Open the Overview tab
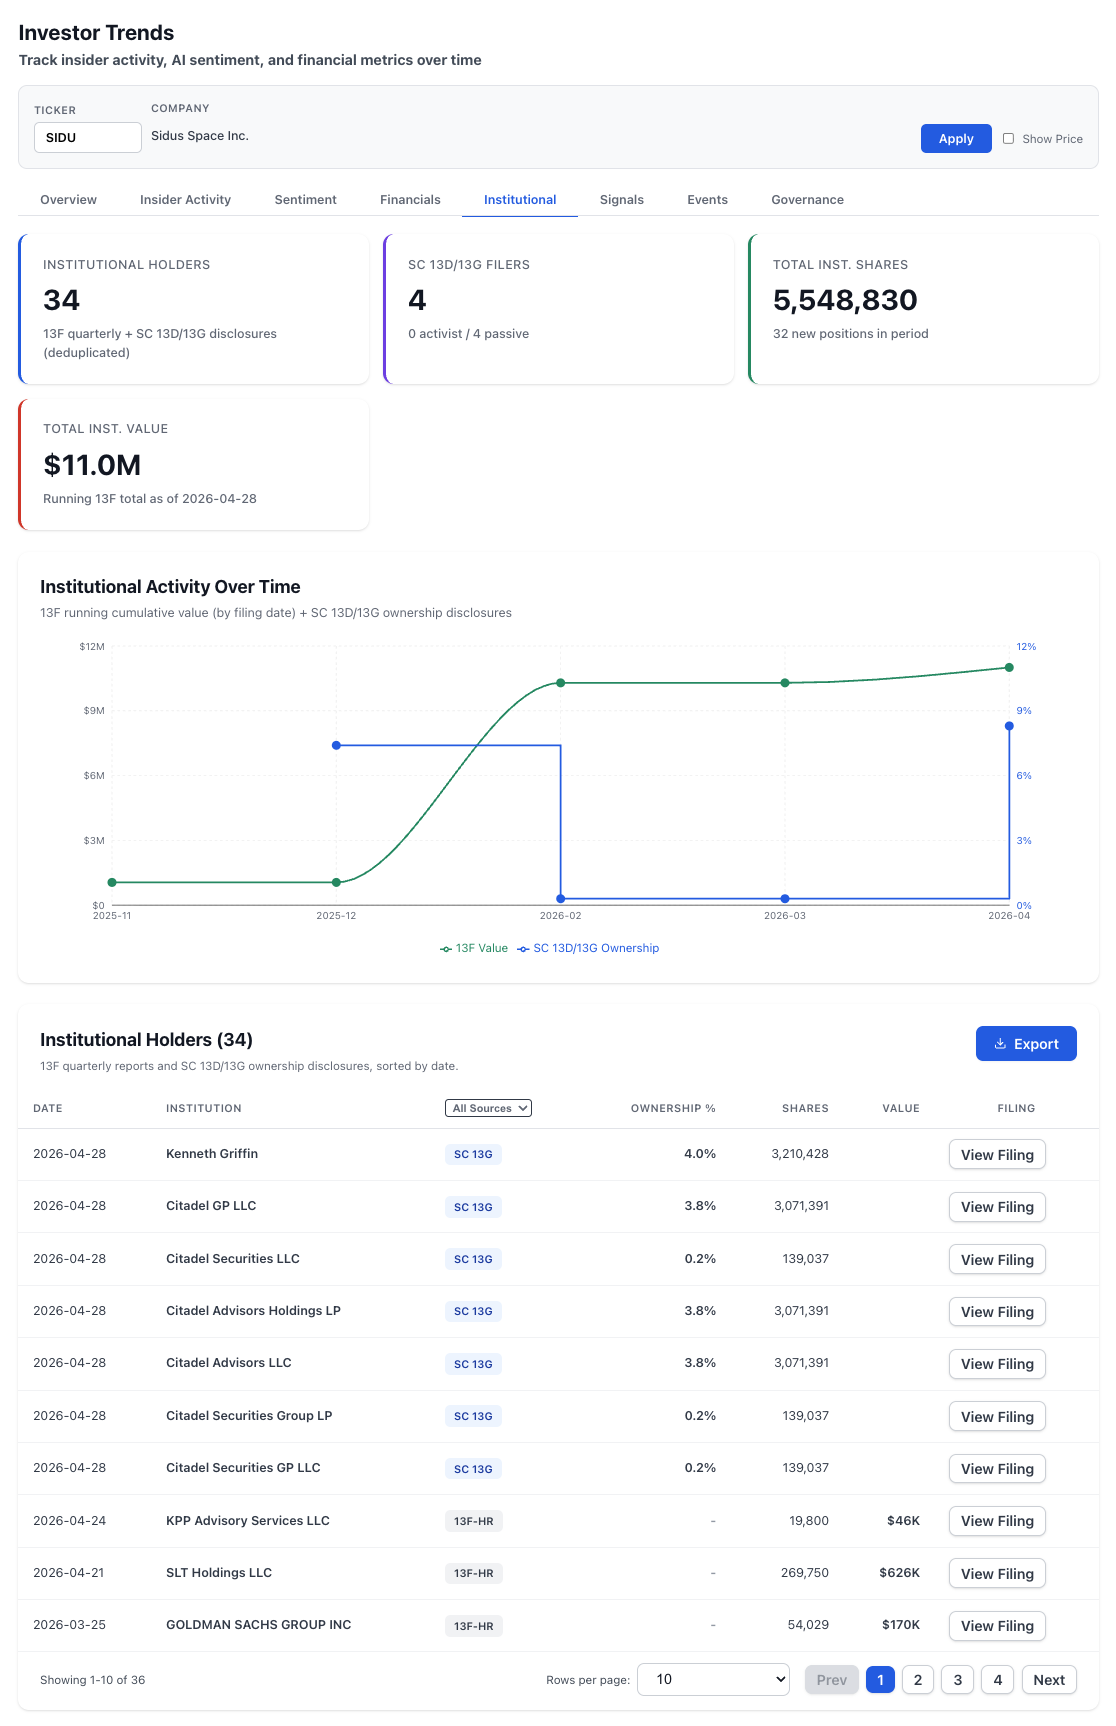 tap(68, 200)
